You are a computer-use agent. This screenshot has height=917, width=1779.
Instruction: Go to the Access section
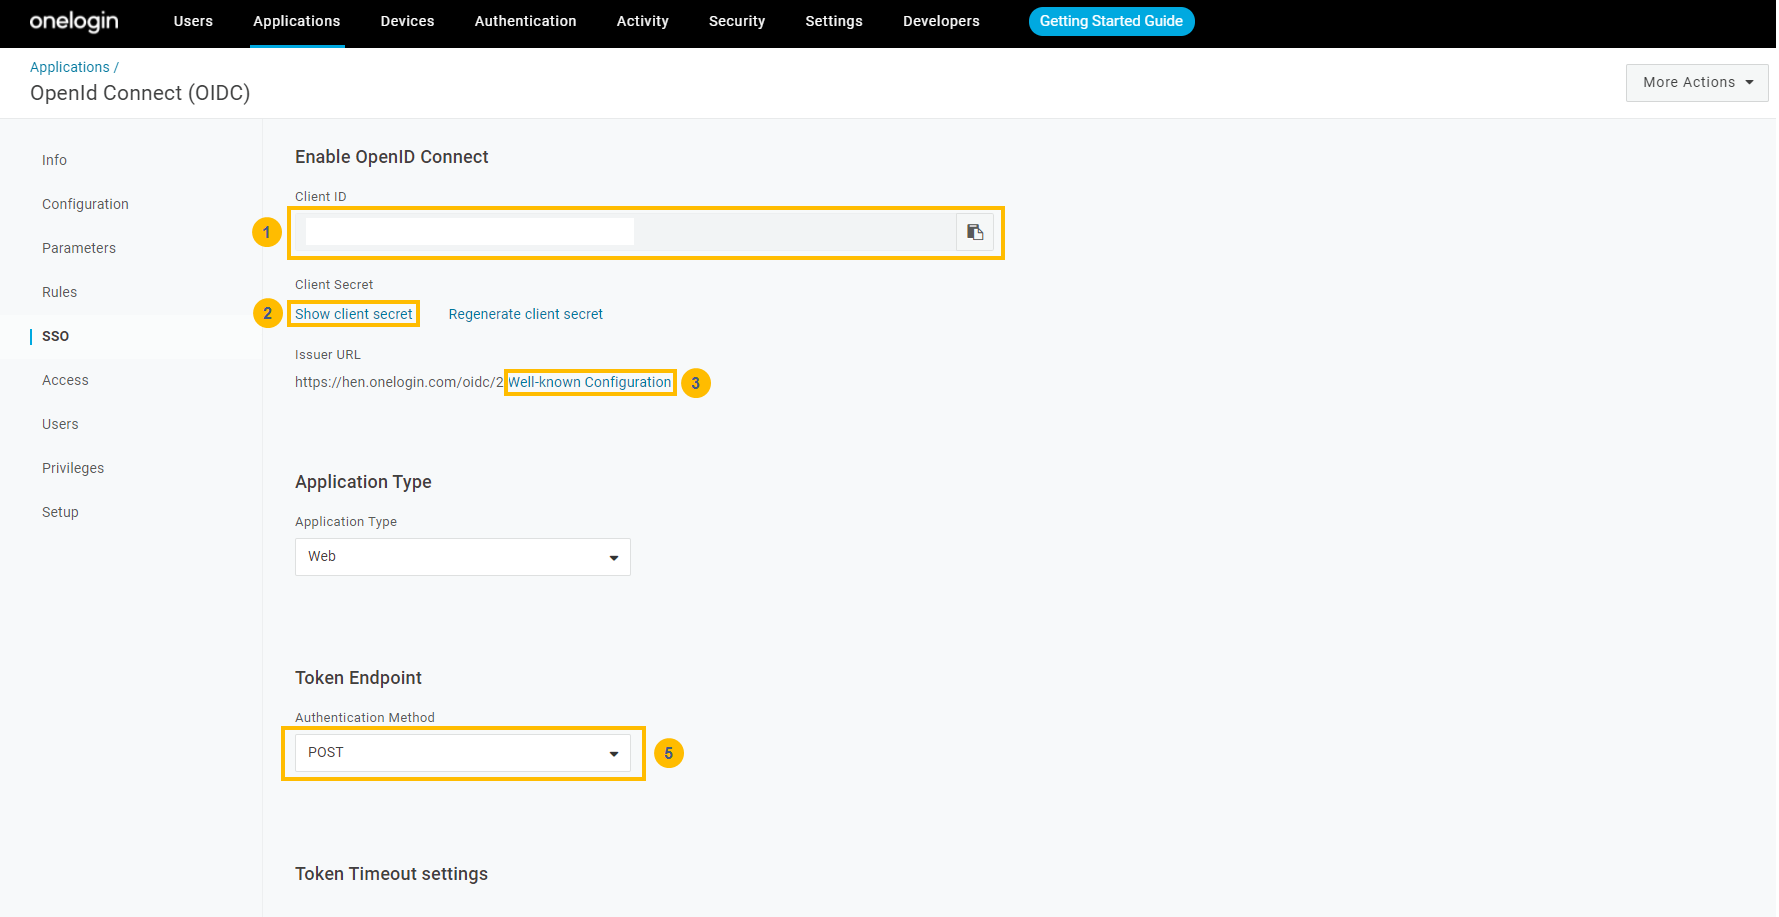click(x=65, y=380)
